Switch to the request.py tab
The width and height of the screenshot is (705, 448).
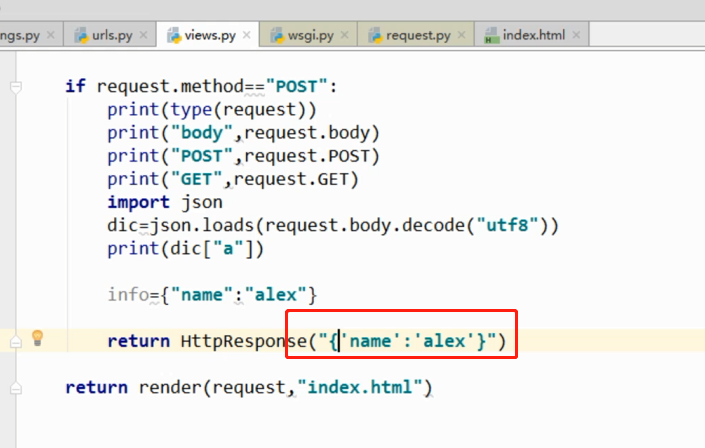(x=418, y=35)
